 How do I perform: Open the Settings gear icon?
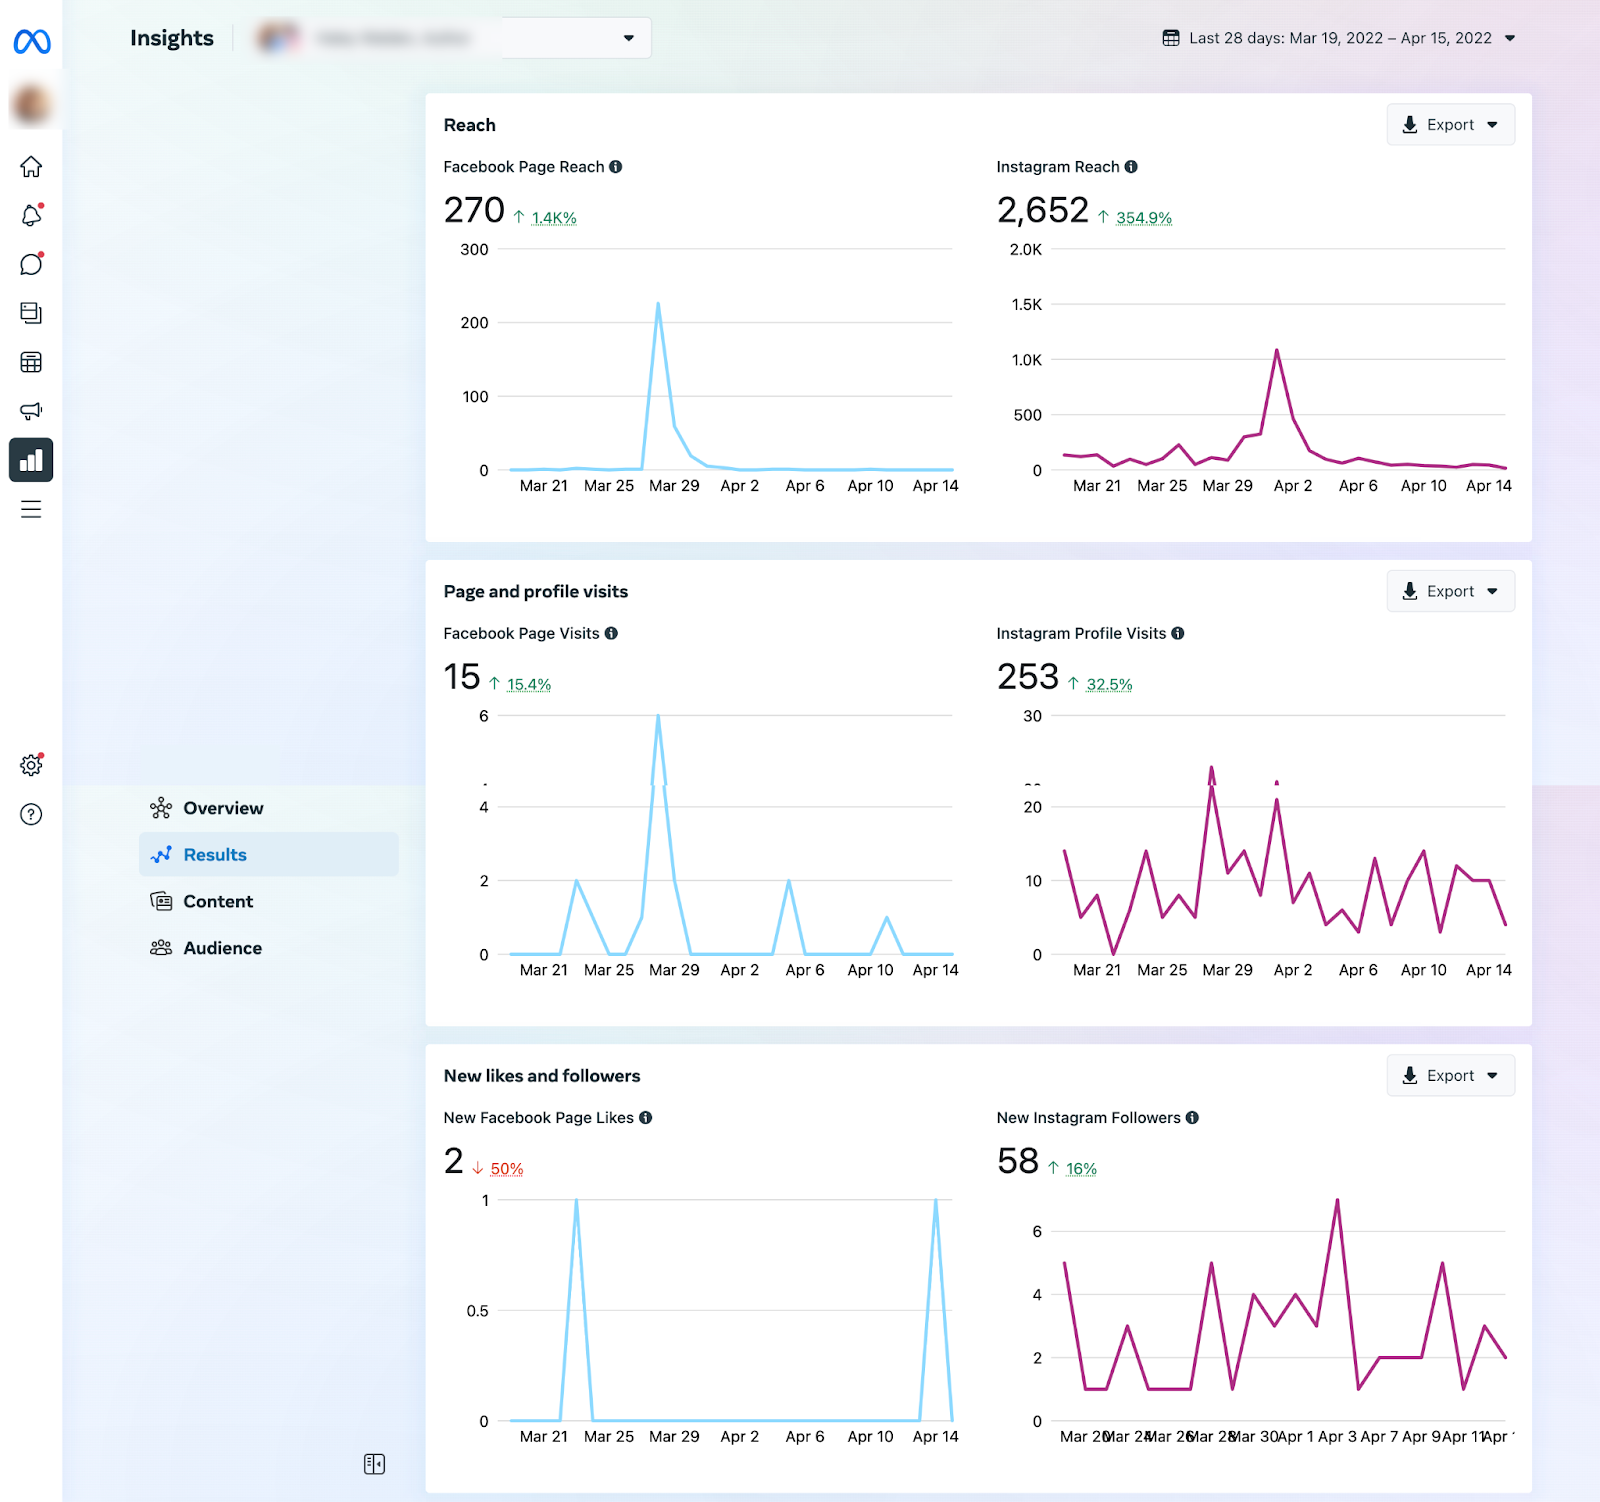(x=31, y=765)
